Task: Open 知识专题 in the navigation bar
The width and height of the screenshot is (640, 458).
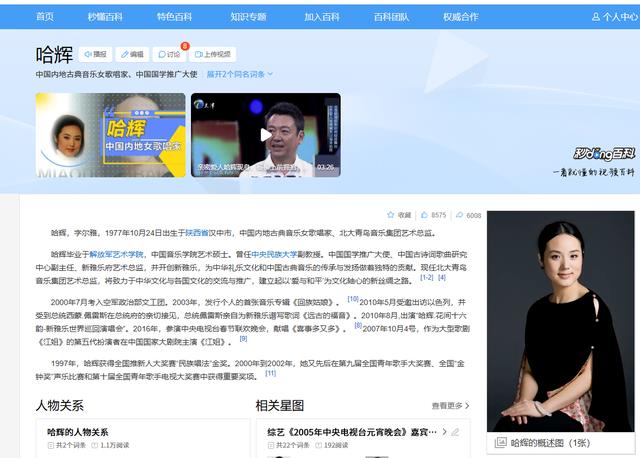Action: [x=248, y=17]
